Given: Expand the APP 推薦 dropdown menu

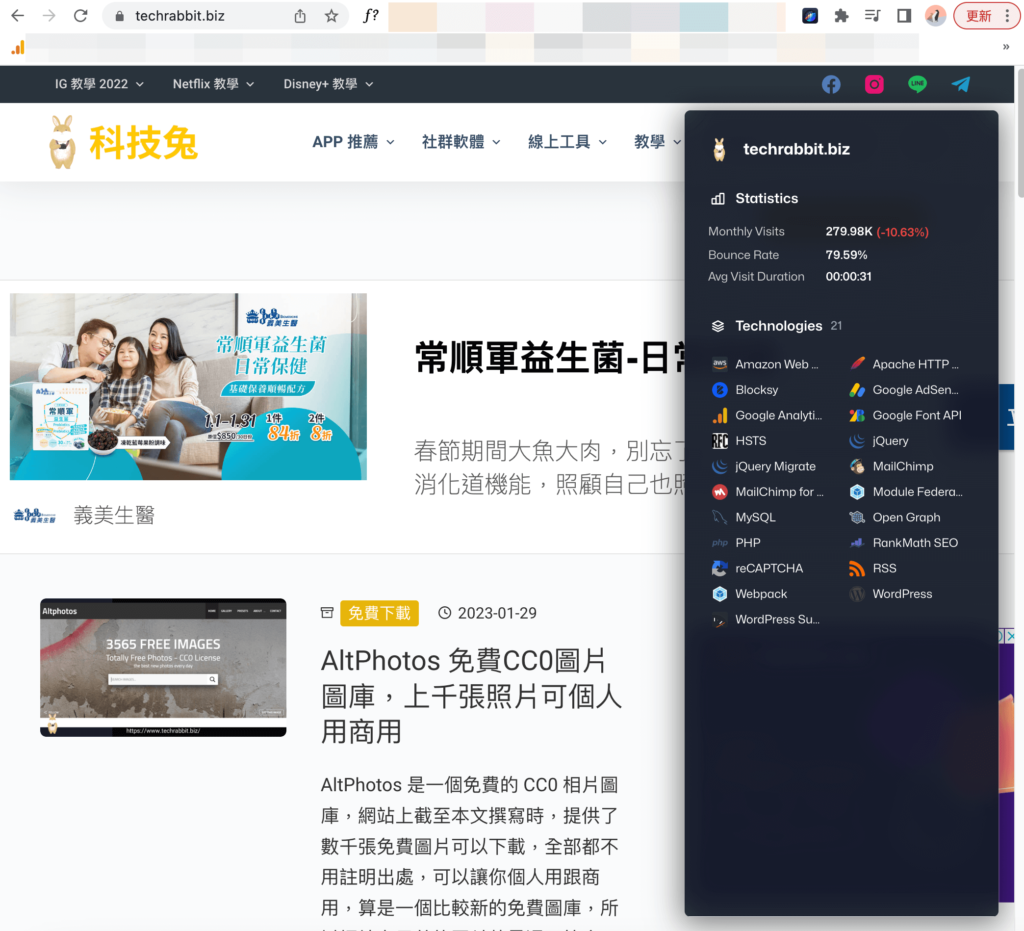Looking at the screenshot, I should [x=353, y=142].
